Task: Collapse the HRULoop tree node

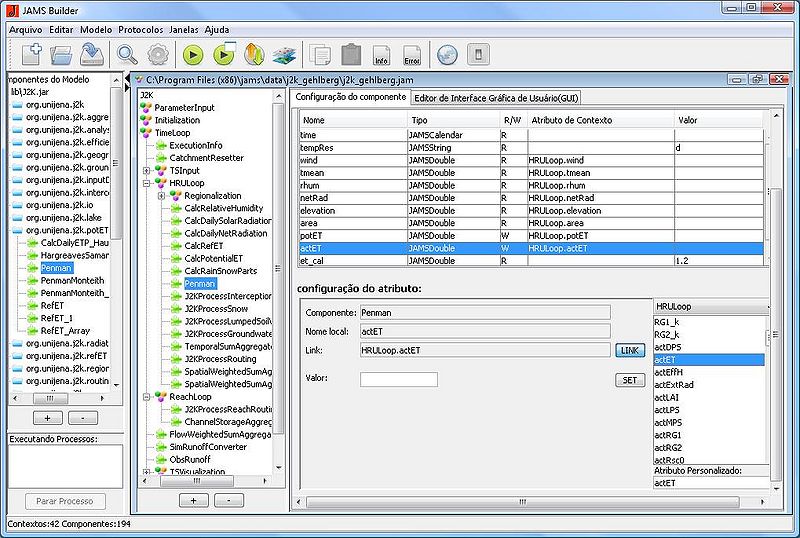Action: [148, 183]
